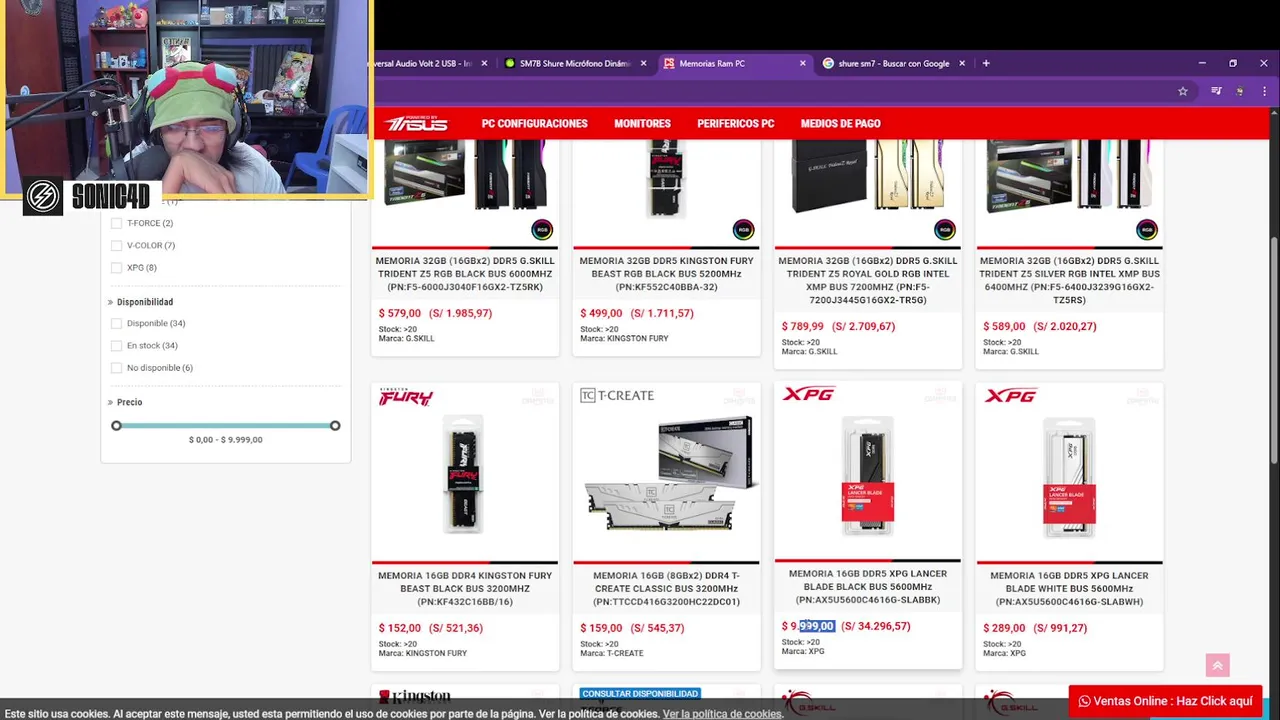The width and height of the screenshot is (1280, 720).
Task: Click XPG logo on Lancer Blade White card
Action: pos(1010,396)
